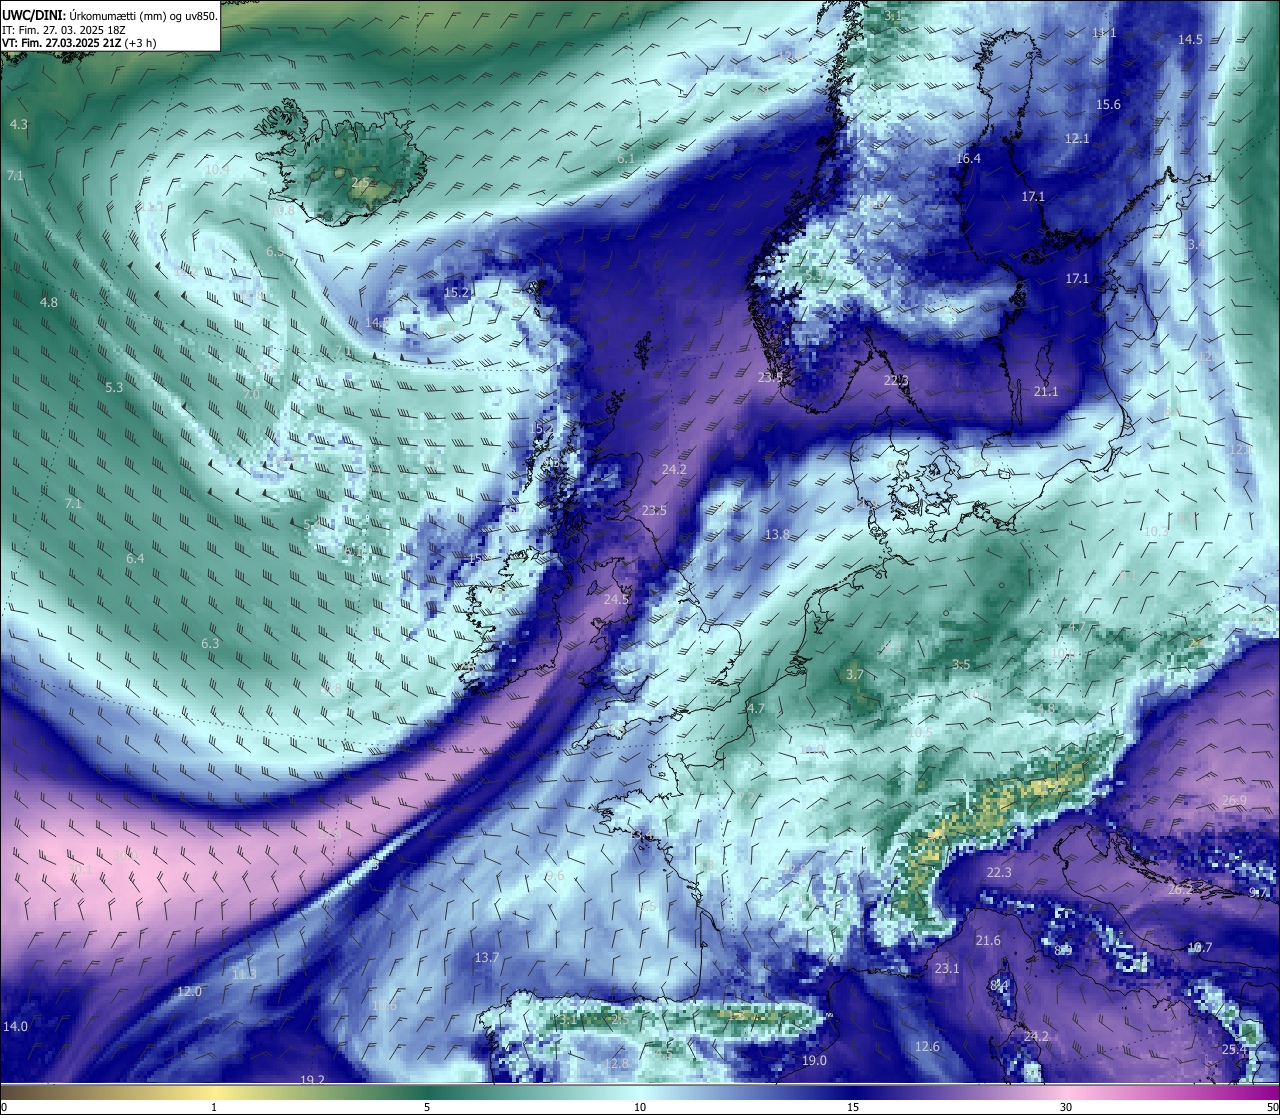The width and height of the screenshot is (1280, 1115).
Task: Click the '14.5' value in the top-right corner
Action: pos(1190,40)
